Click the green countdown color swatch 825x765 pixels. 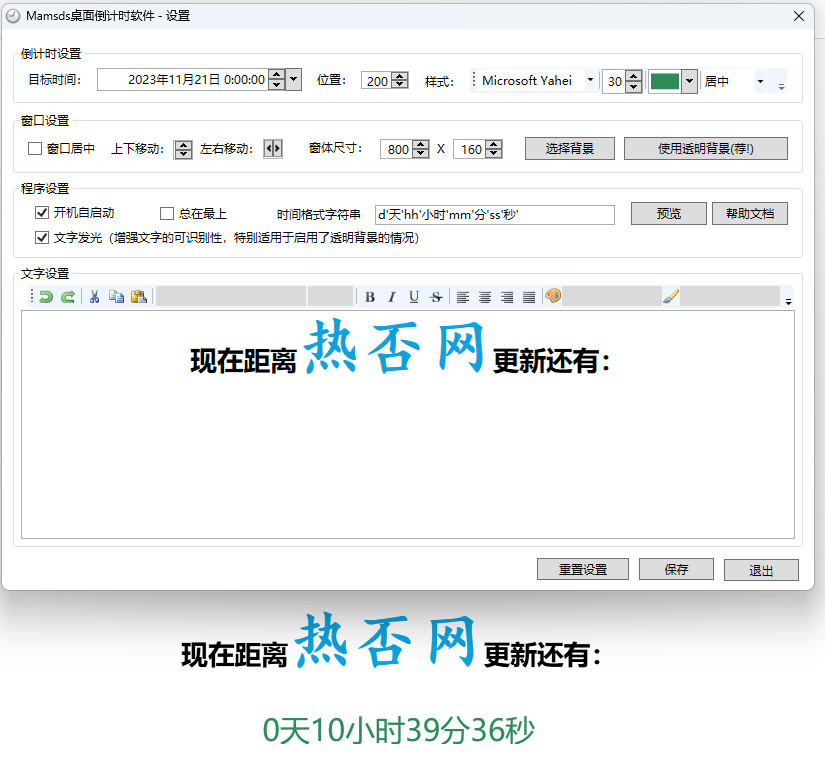point(665,81)
